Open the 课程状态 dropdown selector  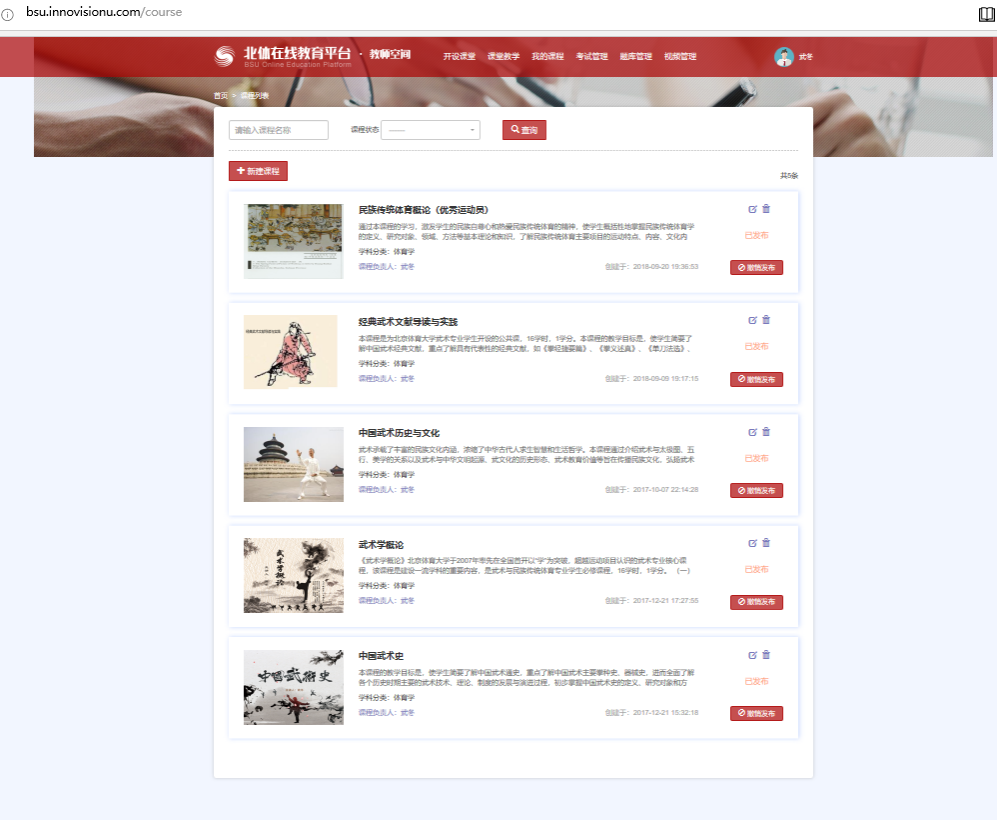point(430,130)
